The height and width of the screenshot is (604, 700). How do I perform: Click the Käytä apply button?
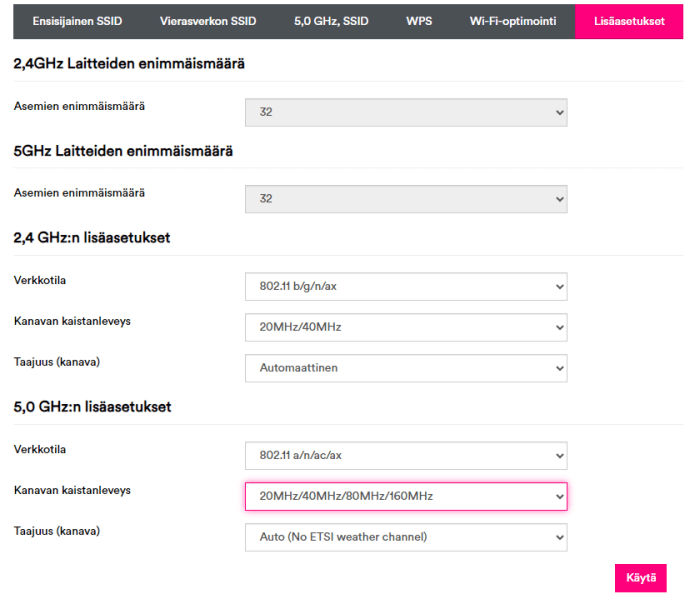(x=641, y=578)
